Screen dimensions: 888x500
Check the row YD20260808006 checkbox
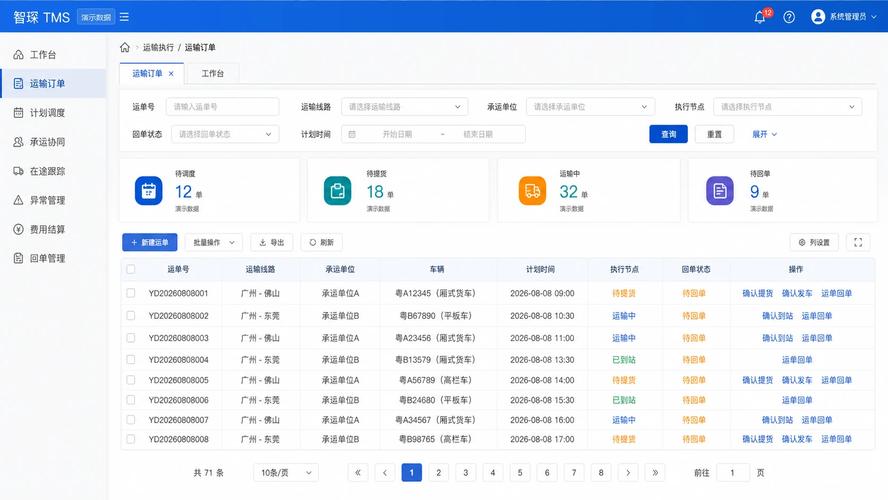pos(131,399)
